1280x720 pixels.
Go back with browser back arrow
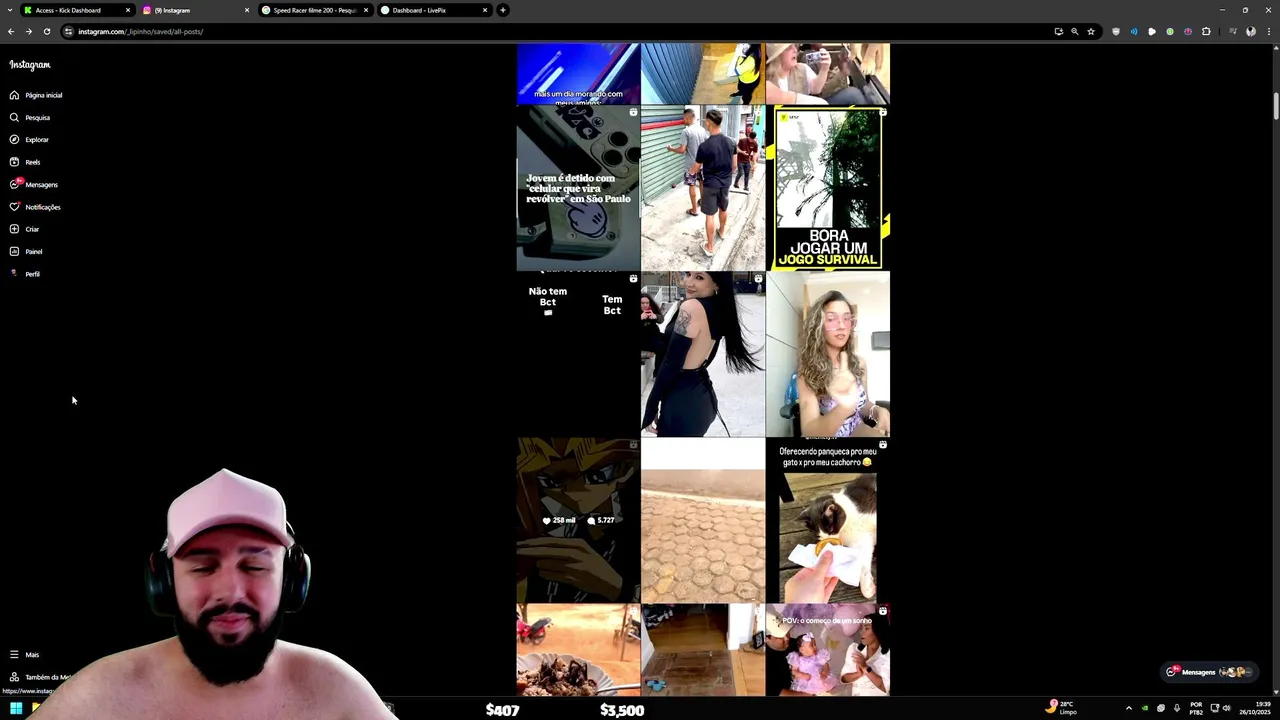(x=11, y=31)
